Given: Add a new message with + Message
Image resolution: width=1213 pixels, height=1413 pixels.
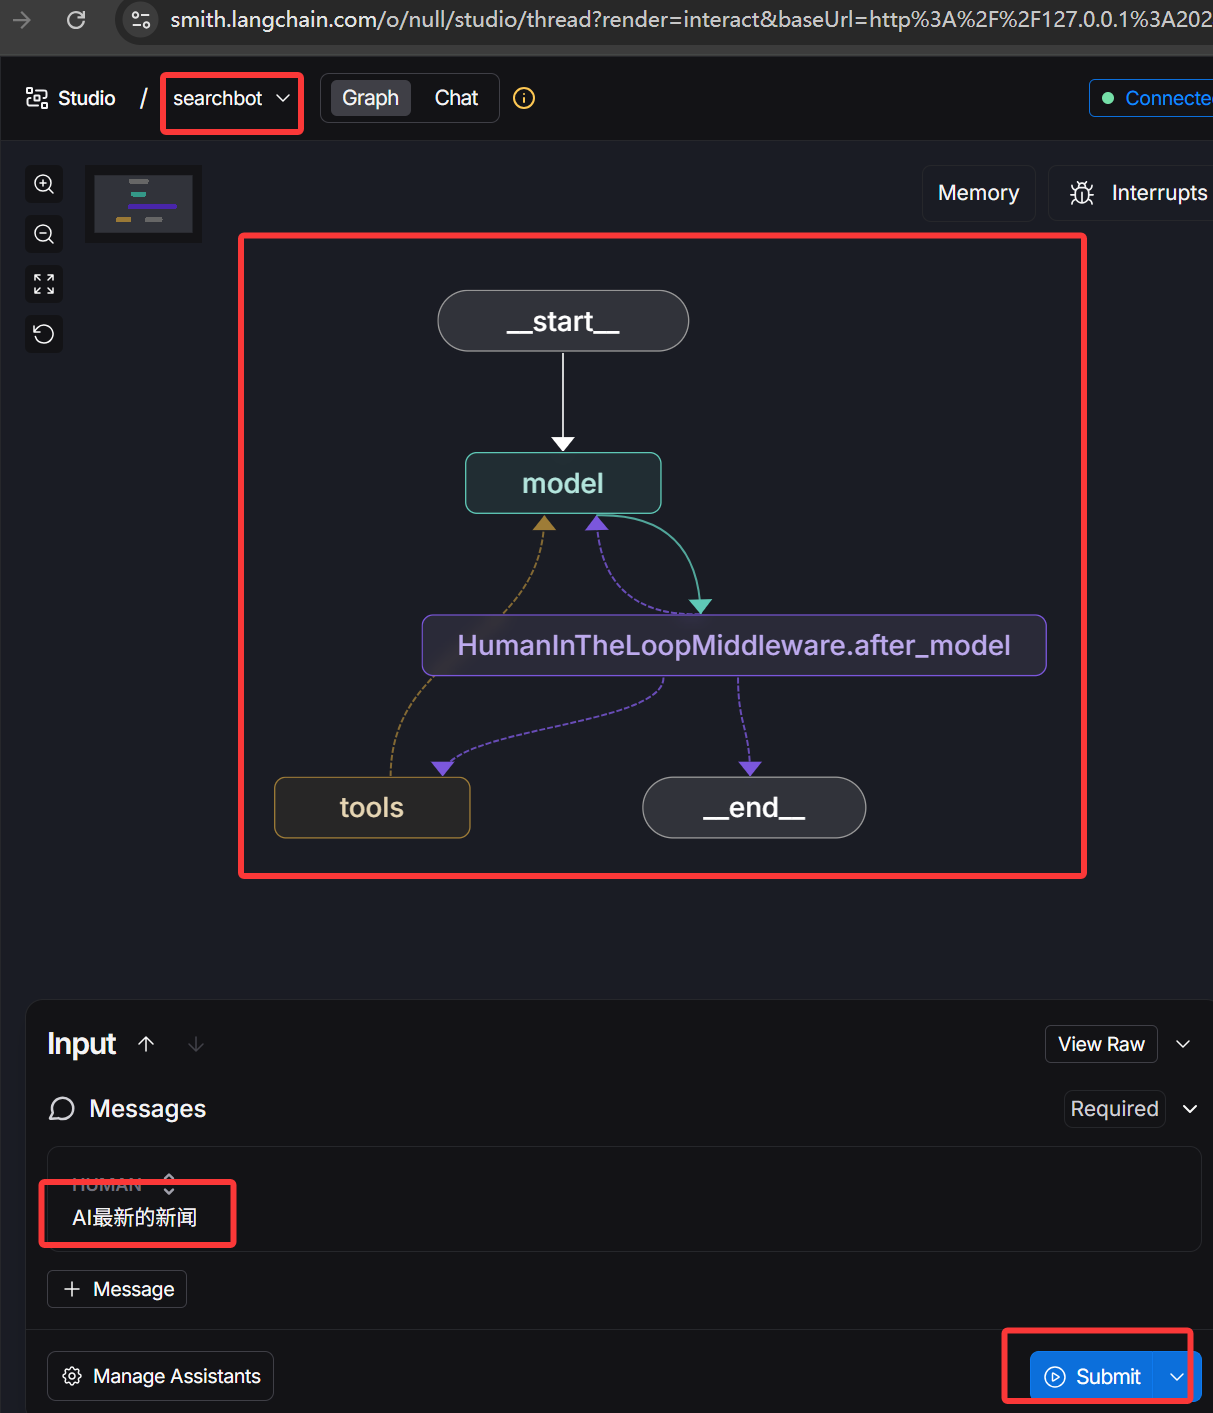Looking at the screenshot, I should [x=117, y=1289].
